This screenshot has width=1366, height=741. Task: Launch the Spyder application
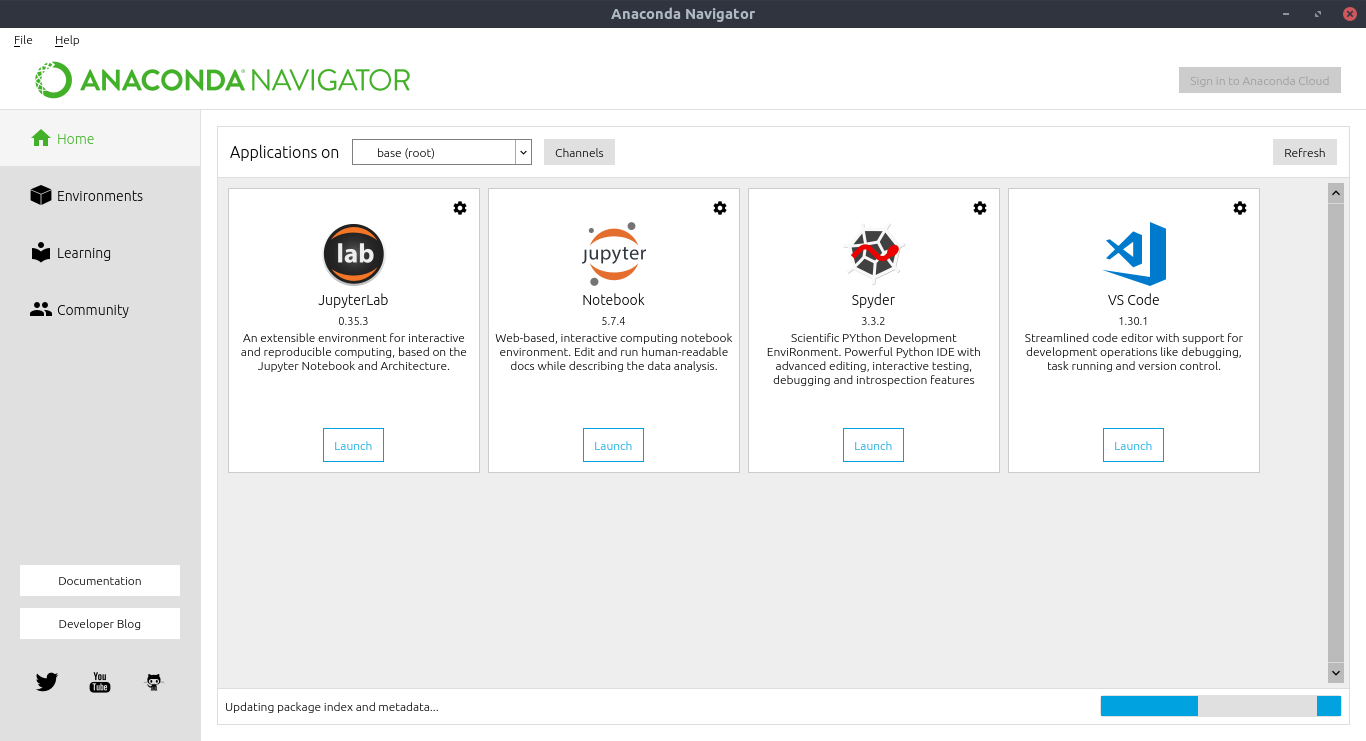point(873,444)
